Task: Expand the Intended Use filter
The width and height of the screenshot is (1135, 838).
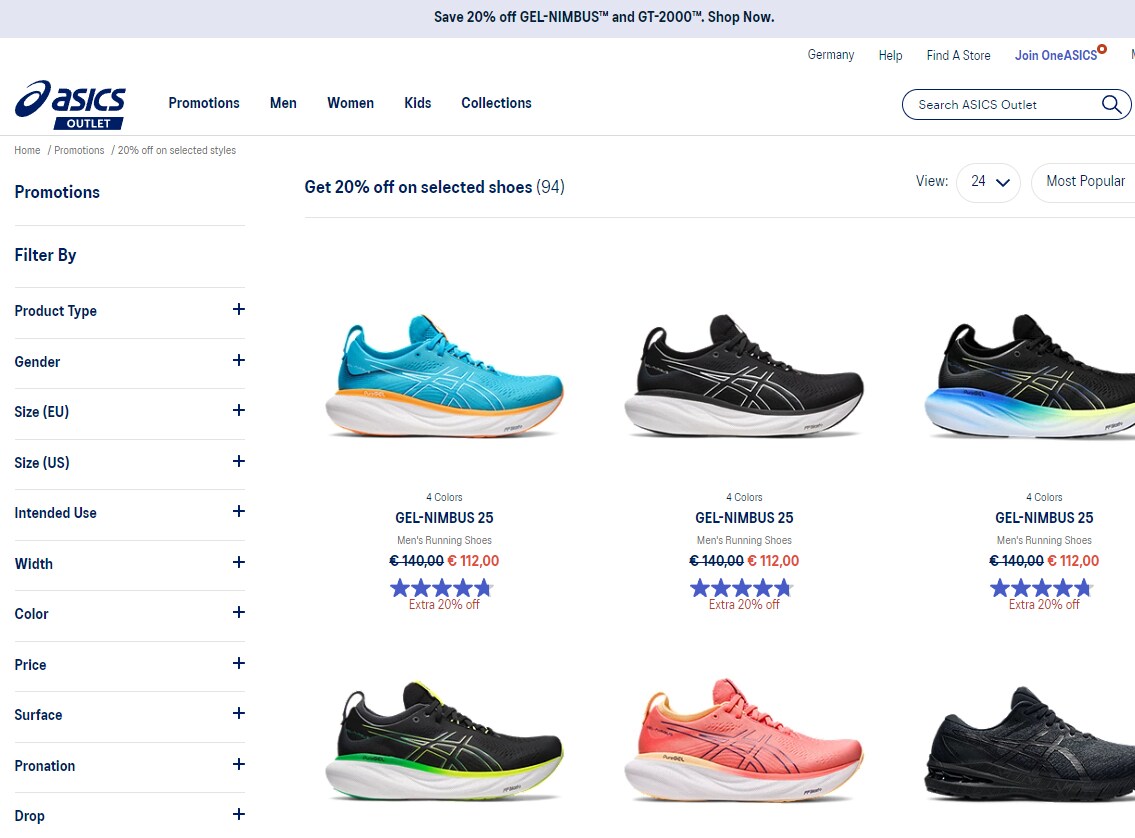Action: (130, 512)
